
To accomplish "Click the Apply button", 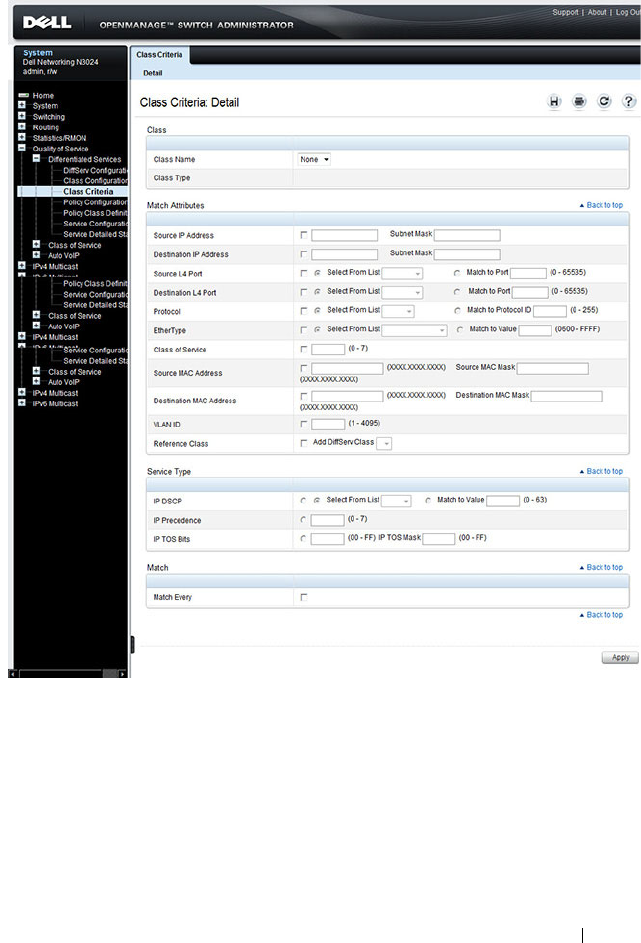I will click(620, 657).
